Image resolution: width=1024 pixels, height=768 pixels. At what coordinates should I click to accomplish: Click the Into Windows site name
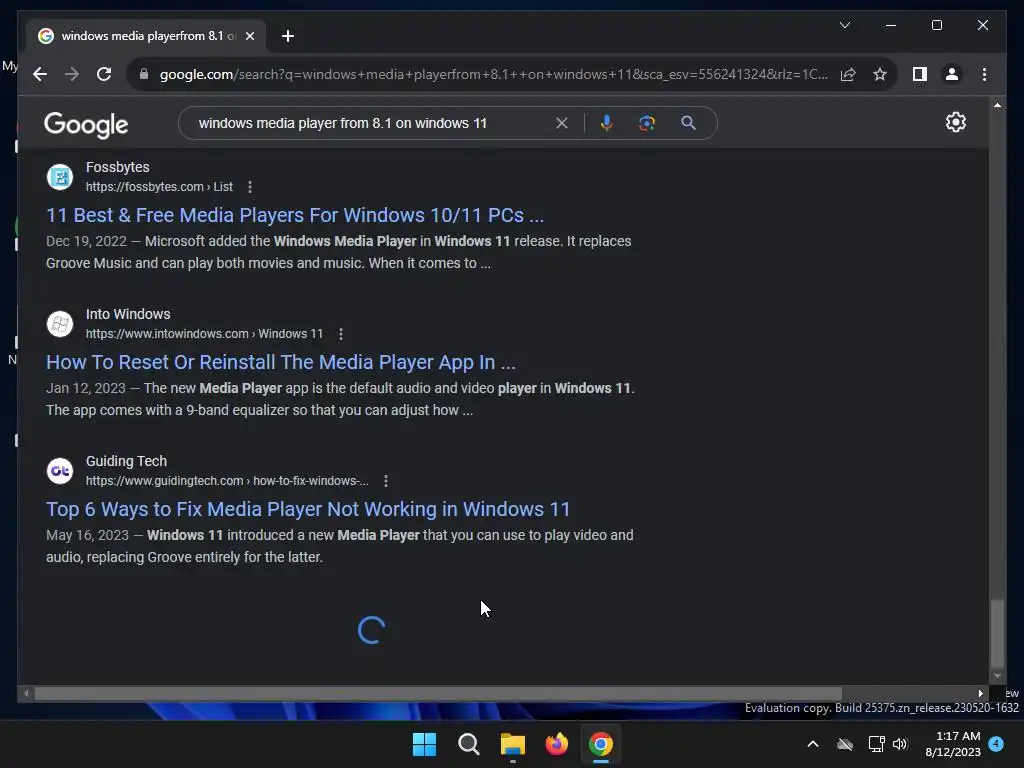coord(128,314)
